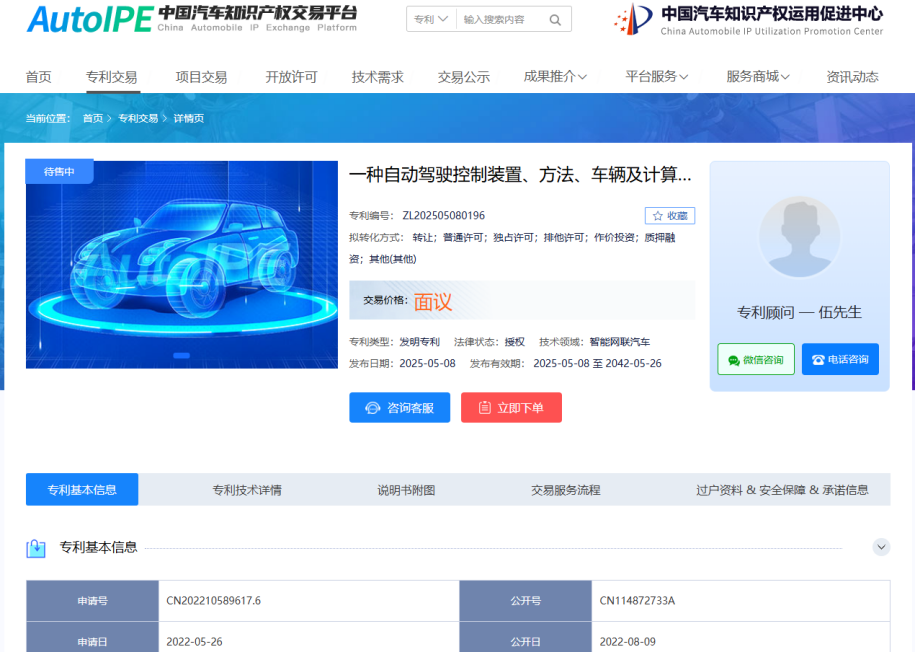Go to 首页 in the breadcrumb
Viewport: 915px width, 652px height.
pos(92,118)
